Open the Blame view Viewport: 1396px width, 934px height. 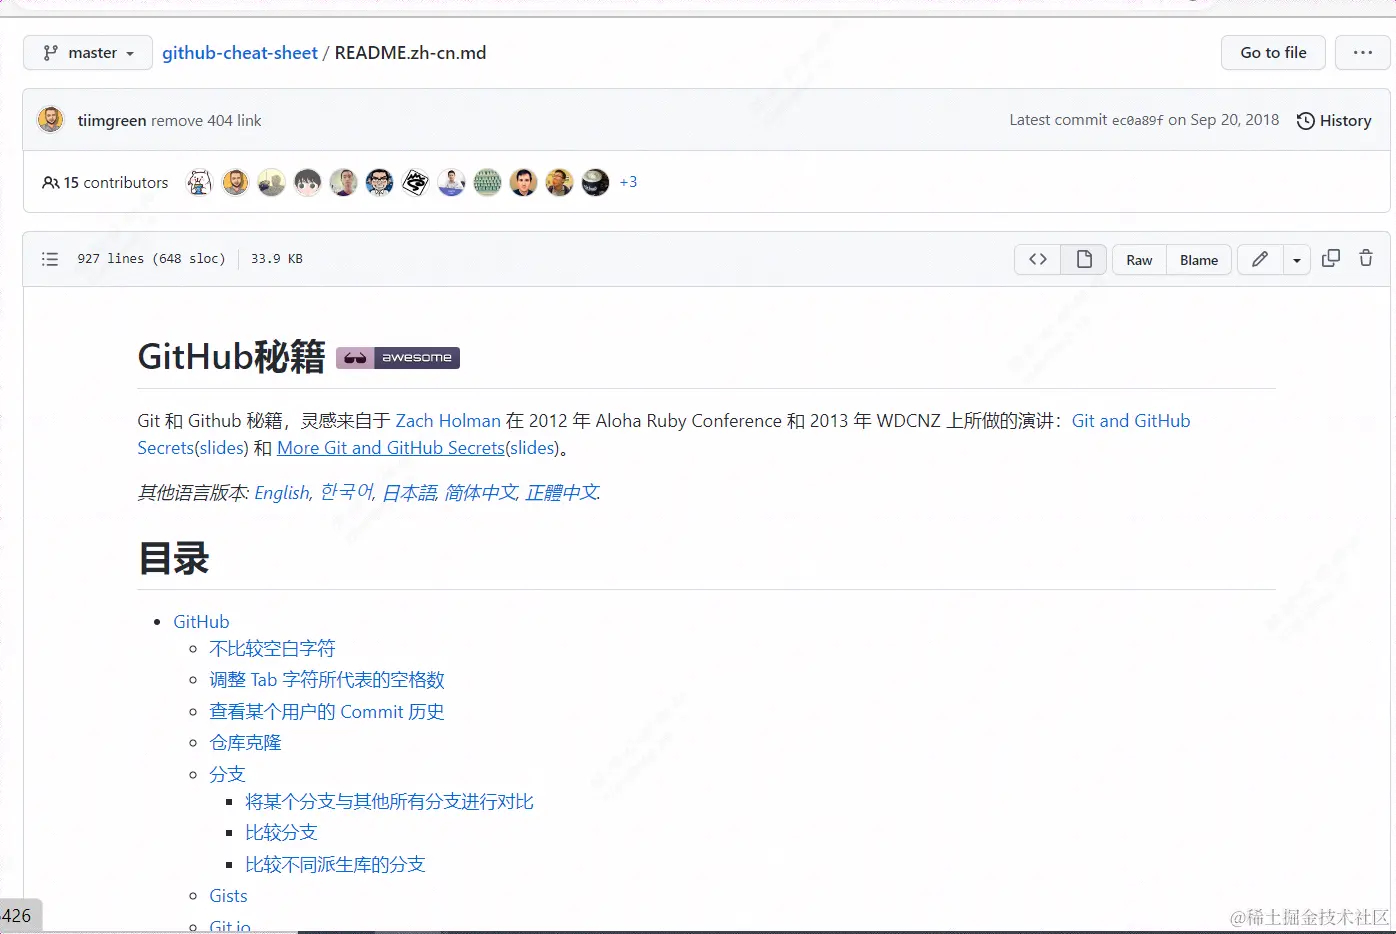tap(1199, 260)
